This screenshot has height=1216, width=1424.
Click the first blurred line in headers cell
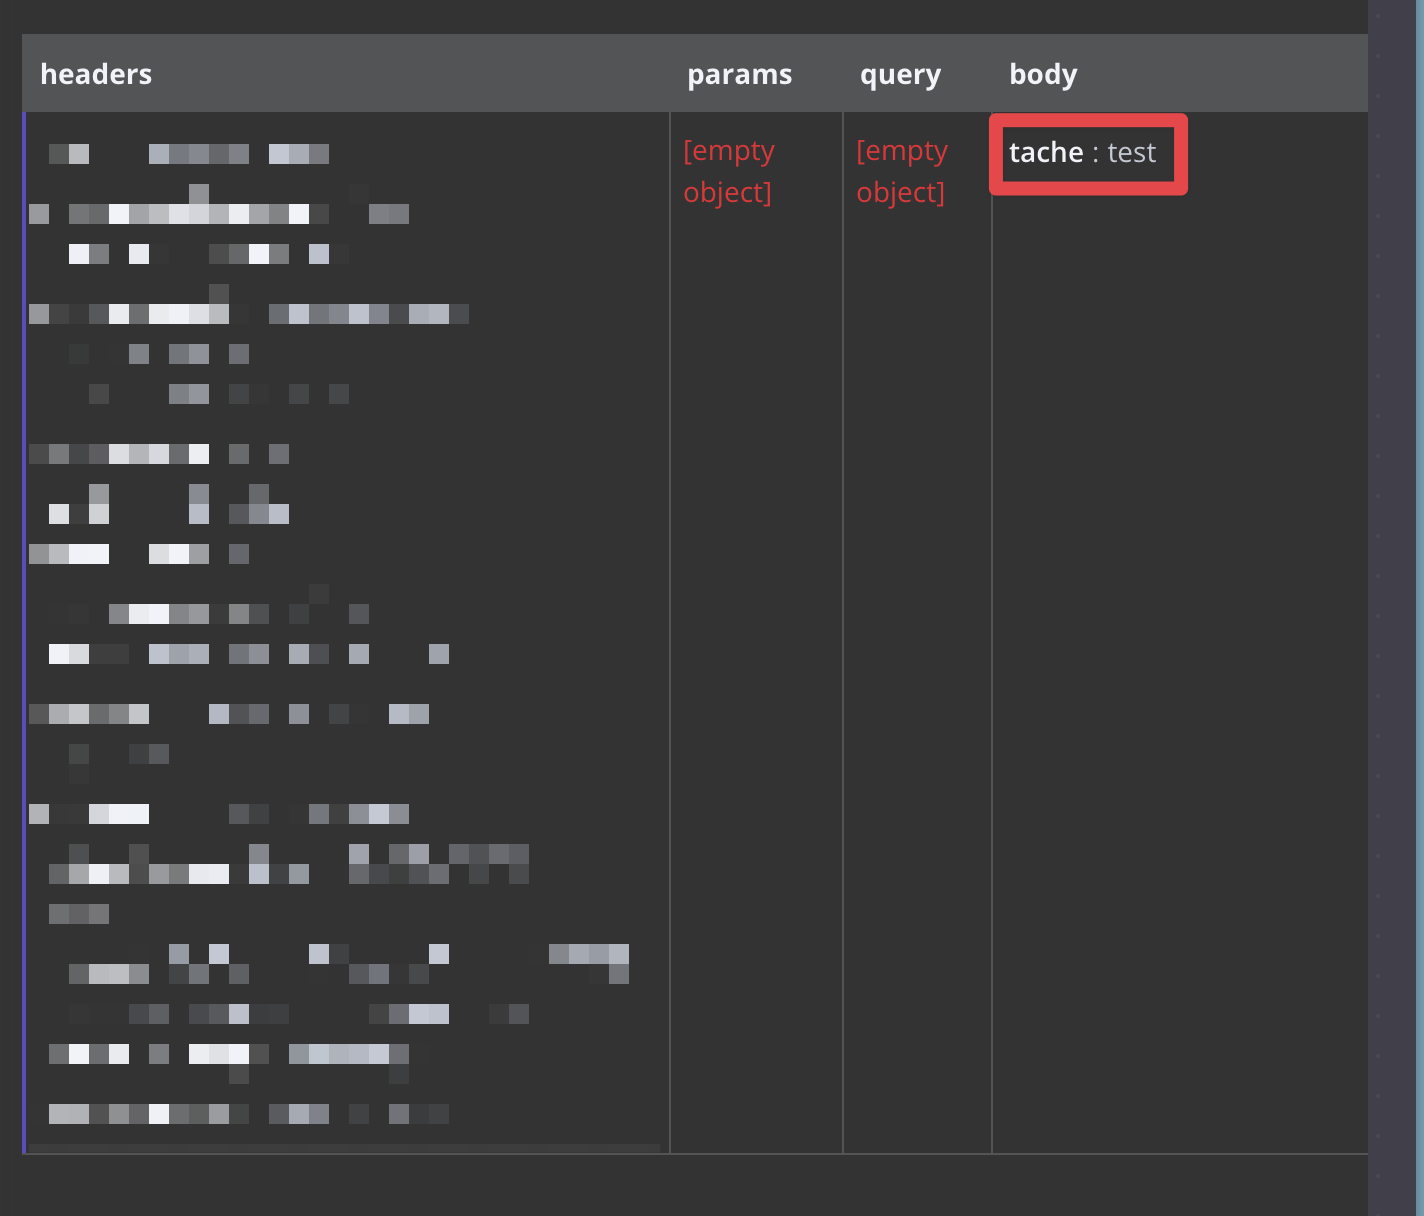click(189, 154)
